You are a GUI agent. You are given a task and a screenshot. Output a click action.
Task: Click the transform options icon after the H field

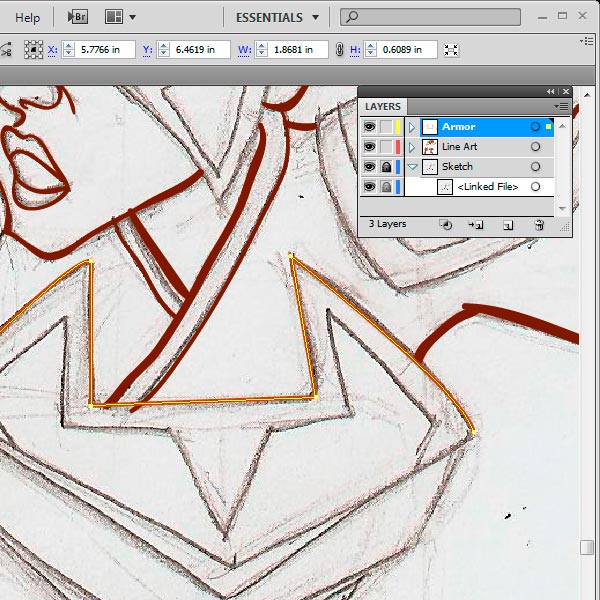452,50
